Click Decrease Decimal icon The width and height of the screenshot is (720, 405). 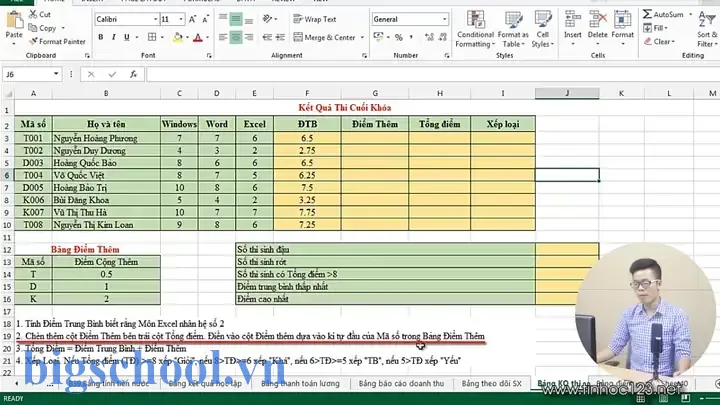coord(443,37)
